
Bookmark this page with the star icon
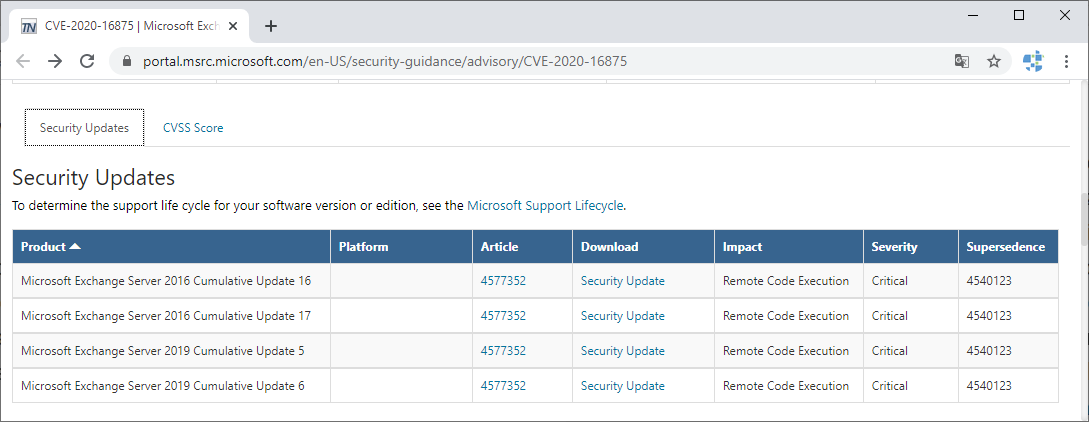(994, 61)
